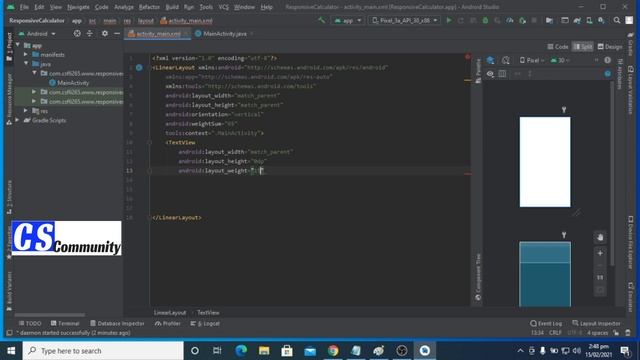Expand the res folder
The width and height of the screenshot is (640, 360).
(26, 111)
